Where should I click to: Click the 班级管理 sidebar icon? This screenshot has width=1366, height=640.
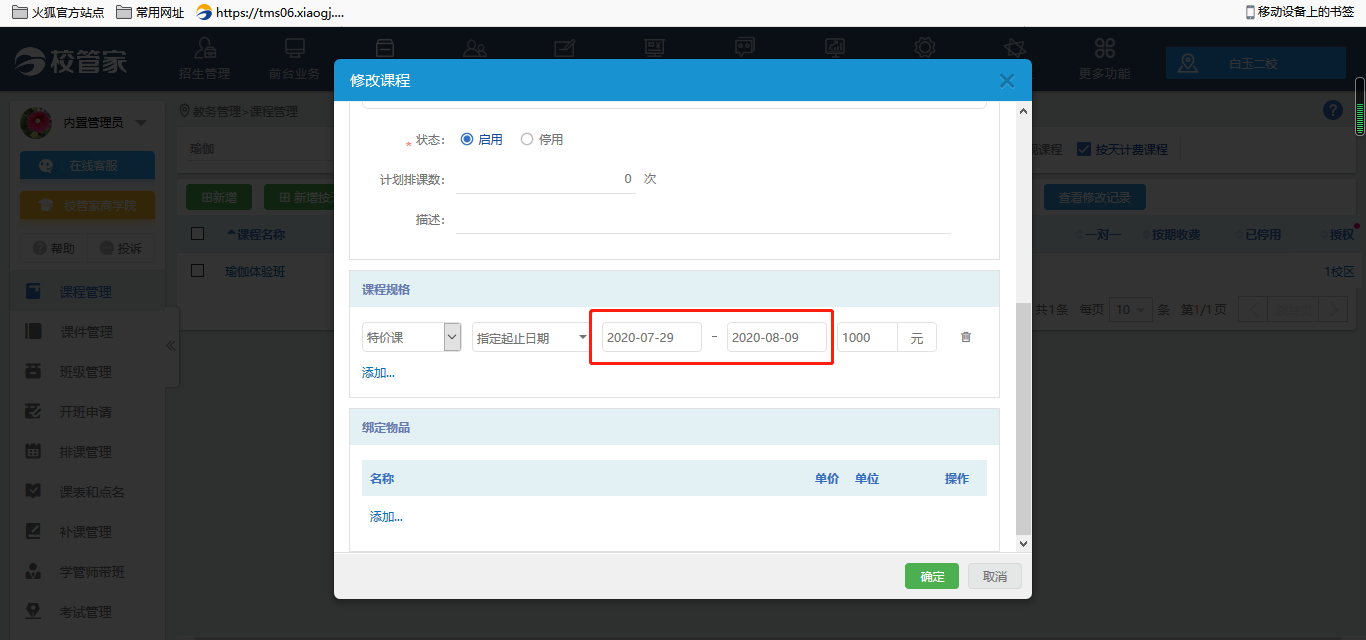pos(33,372)
